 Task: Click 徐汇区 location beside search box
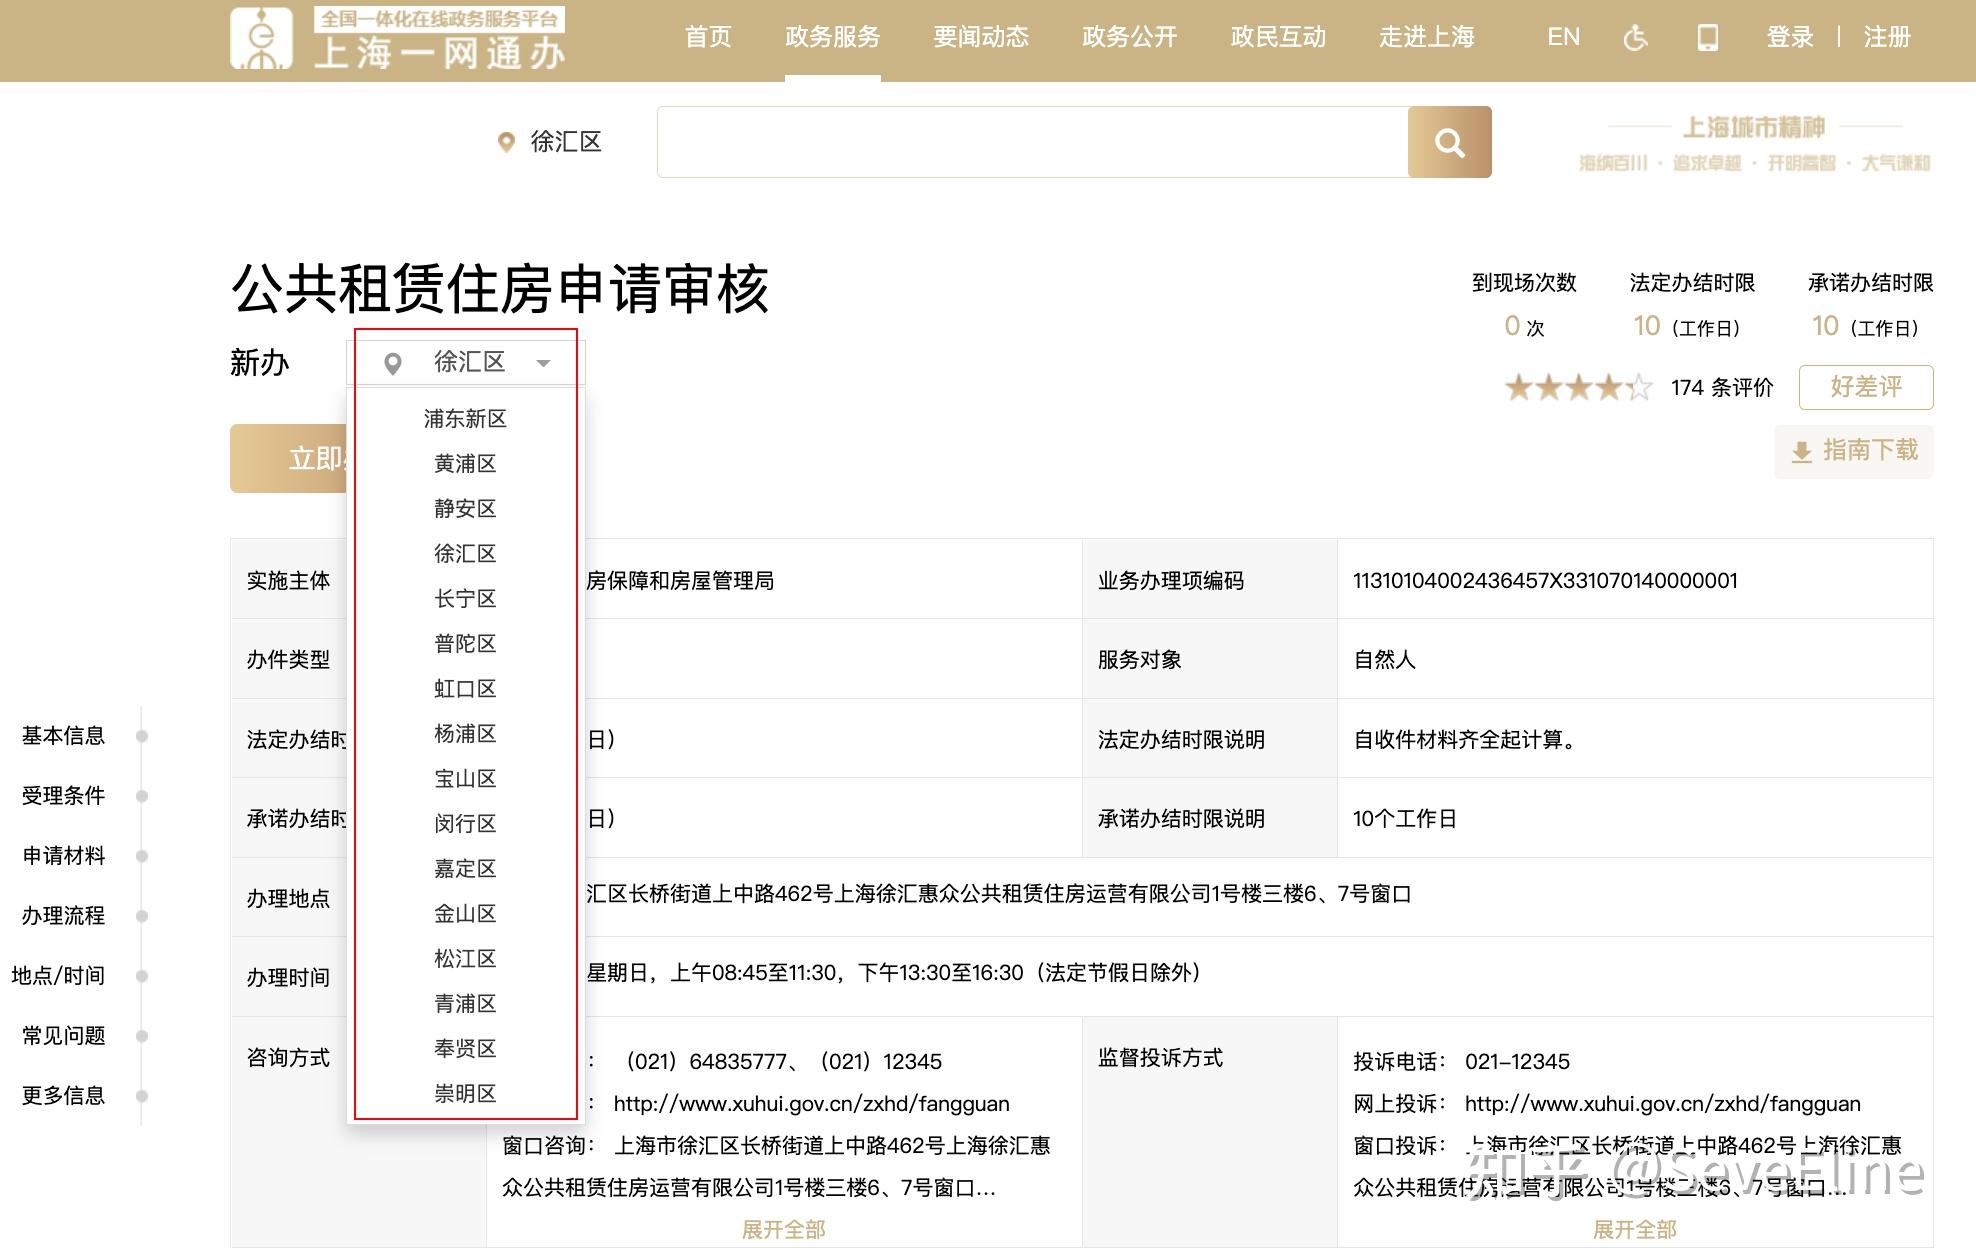(566, 142)
